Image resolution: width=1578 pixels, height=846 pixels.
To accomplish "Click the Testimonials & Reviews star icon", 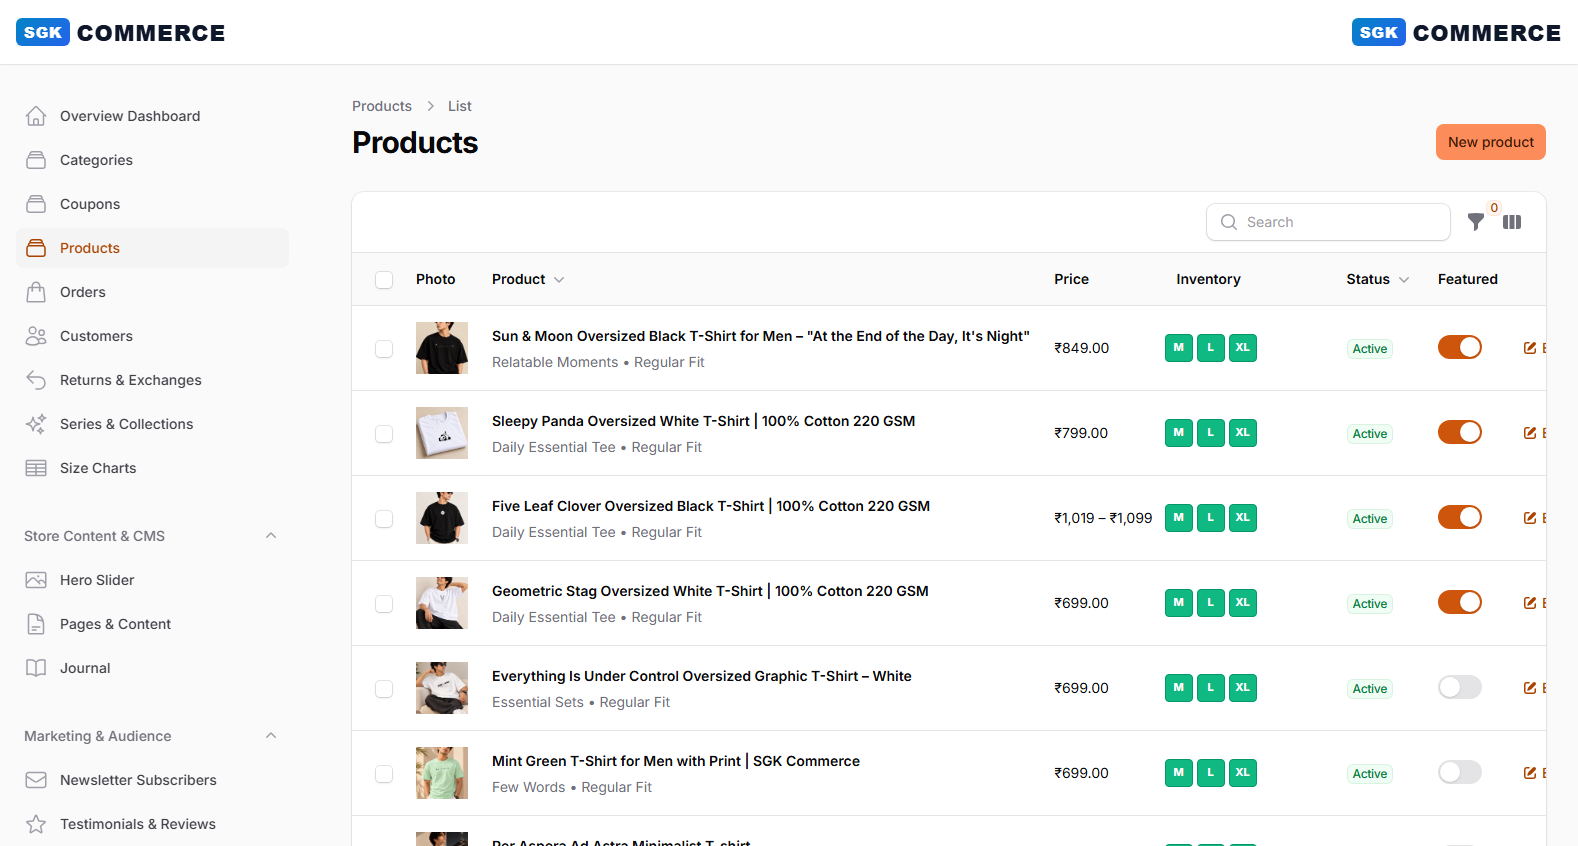I will coord(36,824).
